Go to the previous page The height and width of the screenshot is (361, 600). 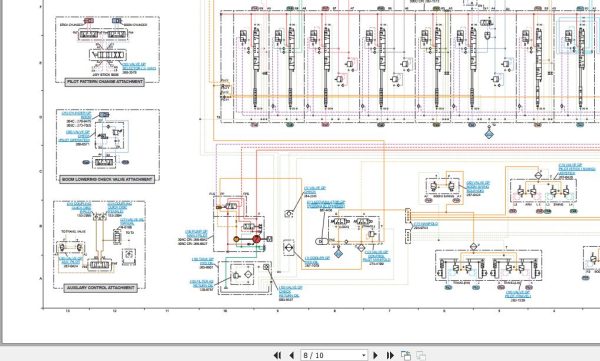292,355
